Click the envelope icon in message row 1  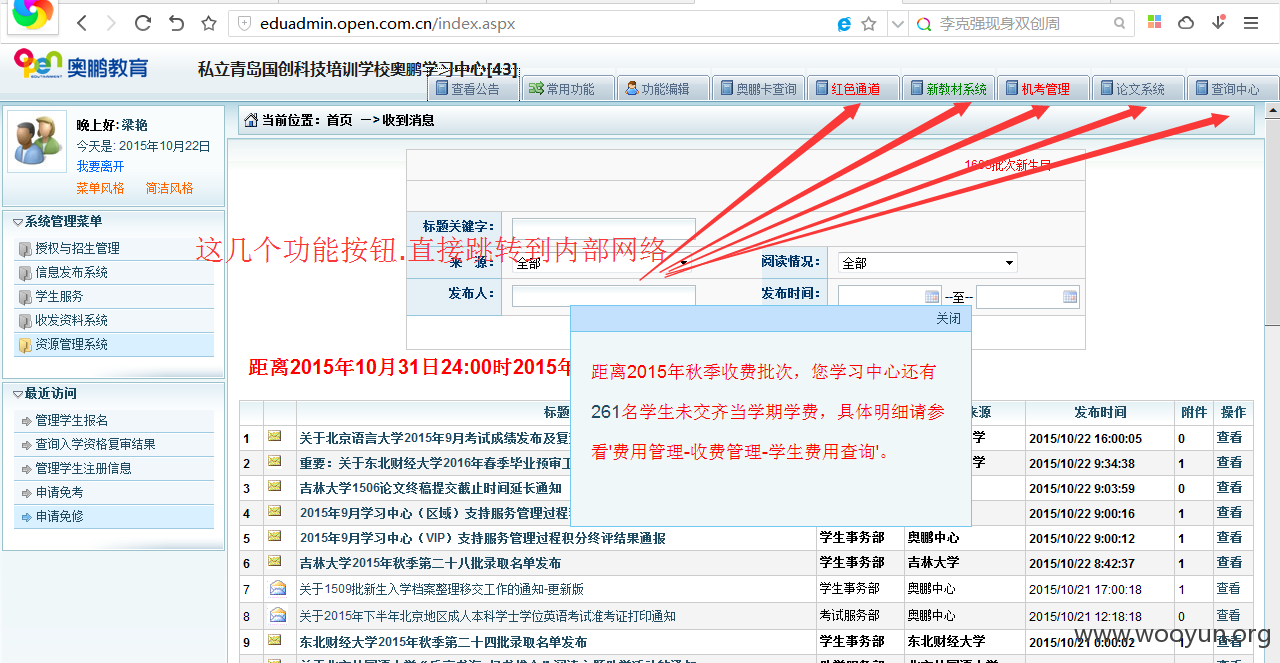[274, 437]
